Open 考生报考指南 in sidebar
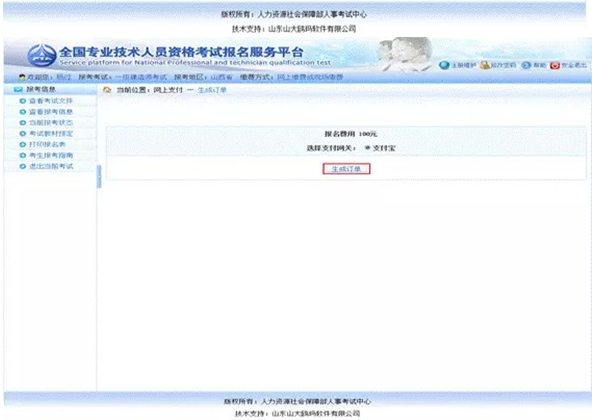The height and width of the screenshot is (420, 595). [x=51, y=156]
